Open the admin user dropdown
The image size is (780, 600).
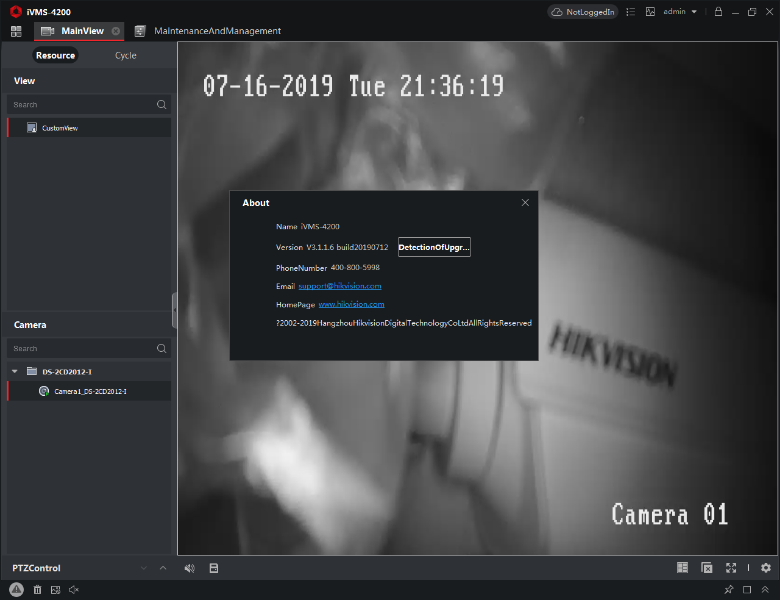pyautogui.click(x=680, y=11)
